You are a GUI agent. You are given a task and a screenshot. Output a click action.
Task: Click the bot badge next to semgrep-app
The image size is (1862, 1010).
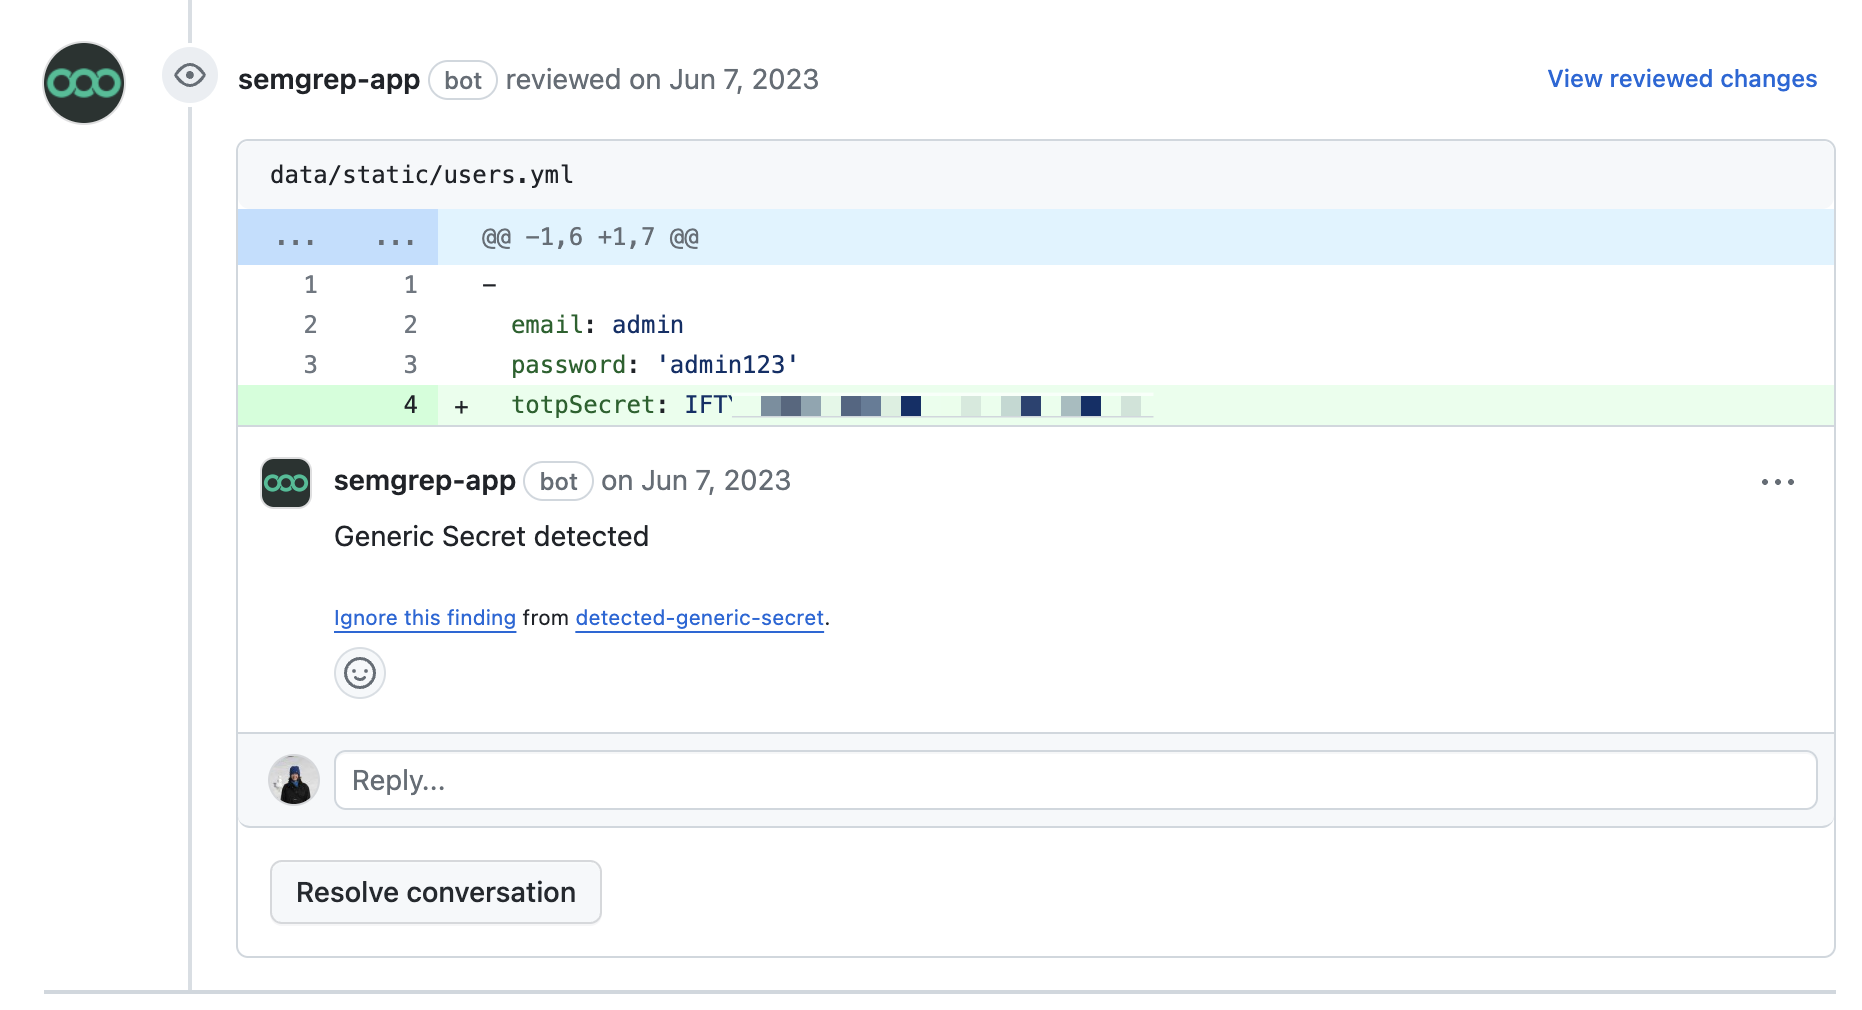coord(463,80)
